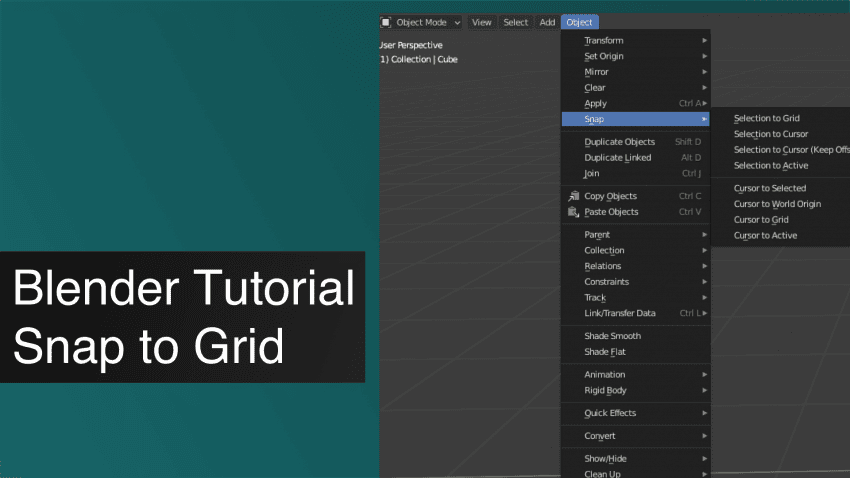Viewport: 850px width, 478px height.
Task: Choose Copy Objects entry
Action: click(635, 196)
